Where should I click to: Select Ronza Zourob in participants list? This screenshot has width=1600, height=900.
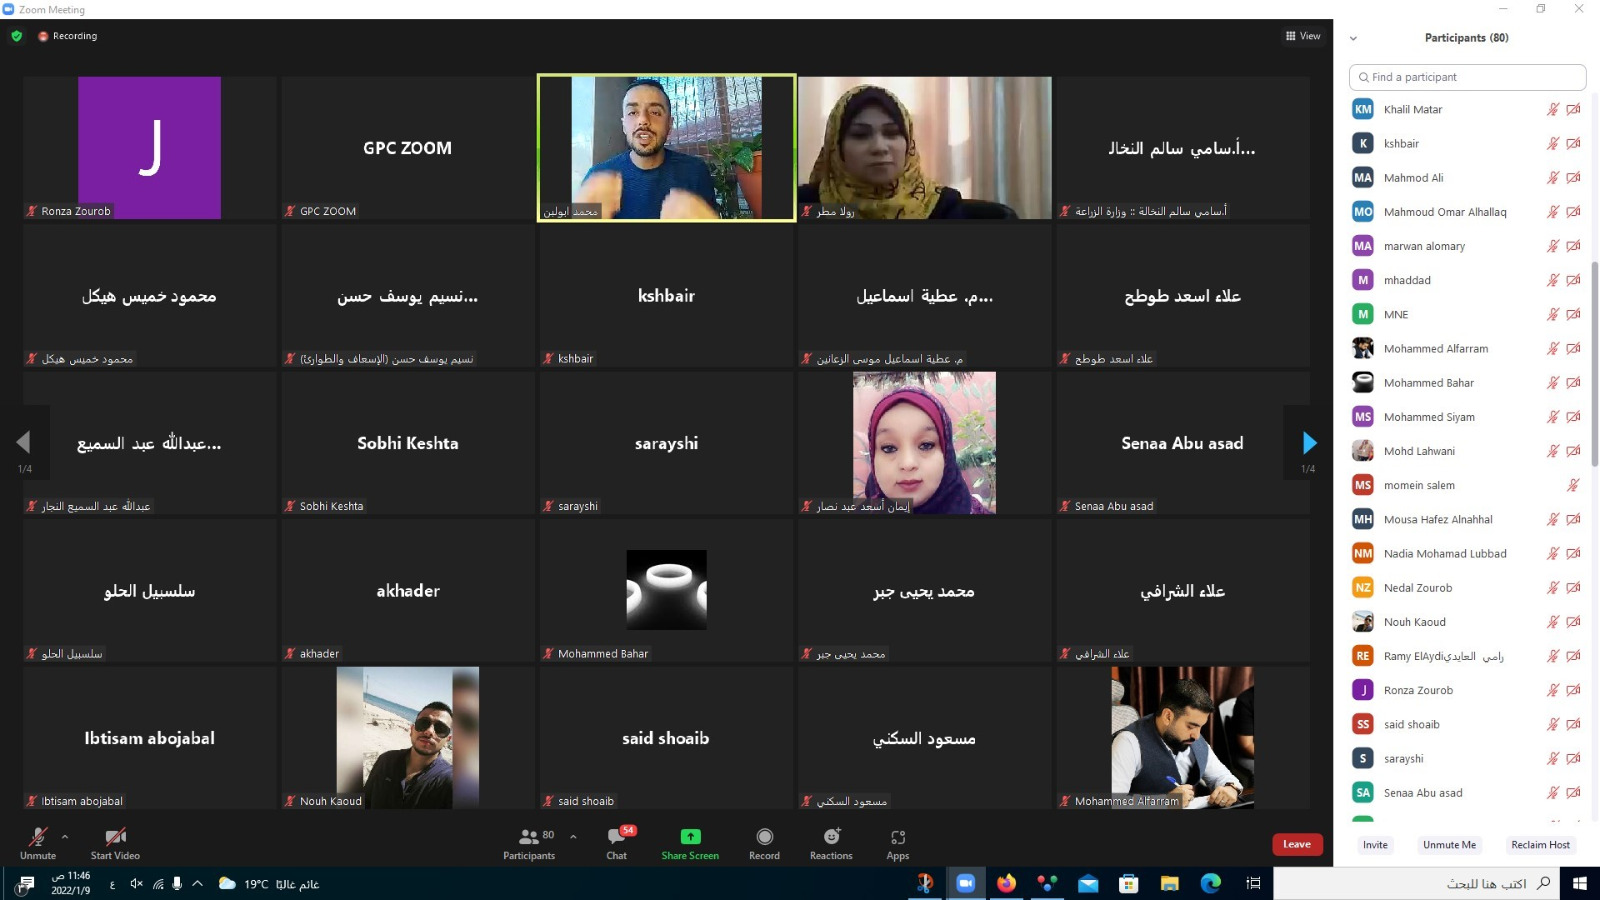tap(1418, 690)
